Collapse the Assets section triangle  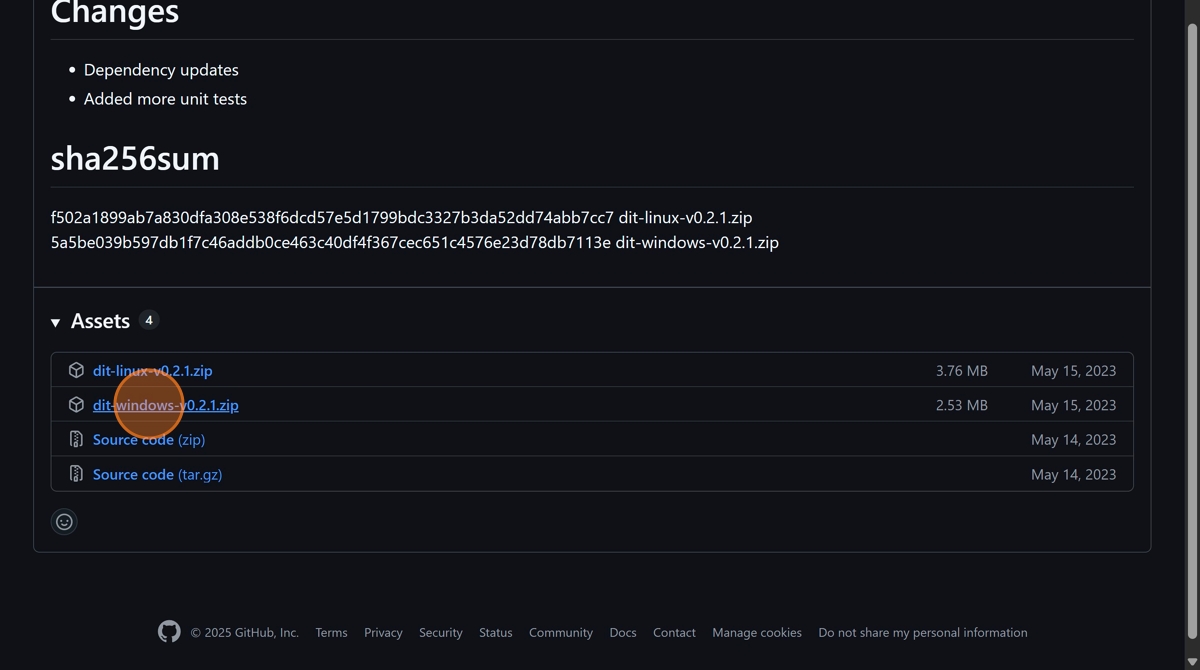coord(55,322)
